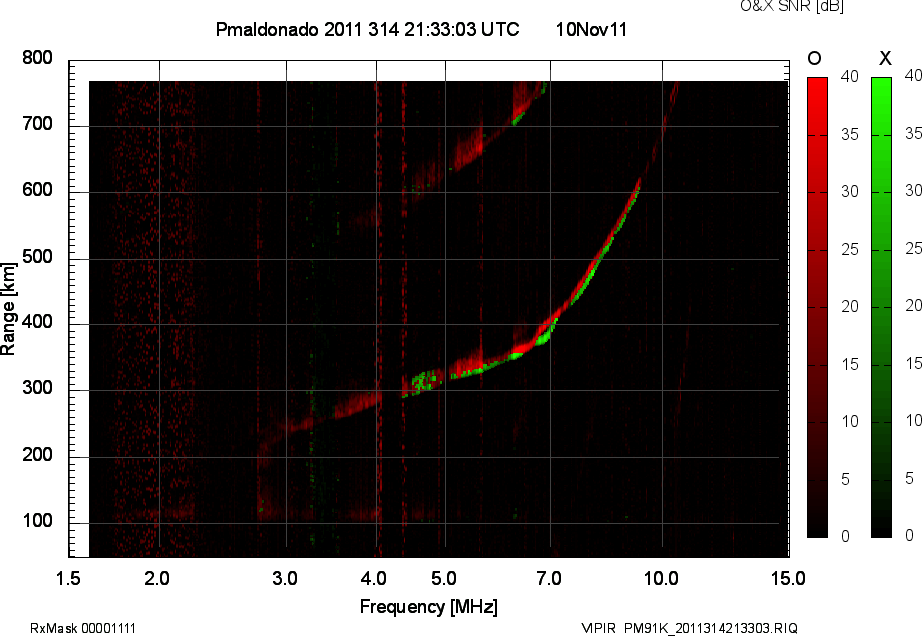Click the RxMask 00001111 text
This screenshot has height=636, width=922.
(x=83, y=628)
